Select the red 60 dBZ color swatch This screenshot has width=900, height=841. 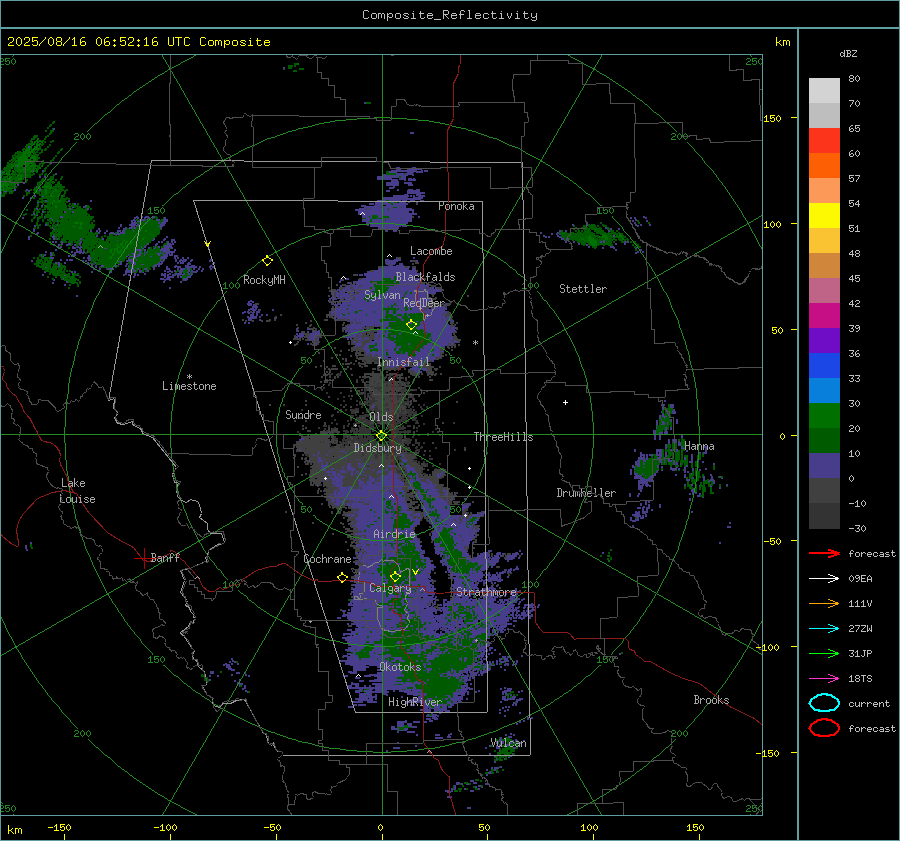[824, 141]
